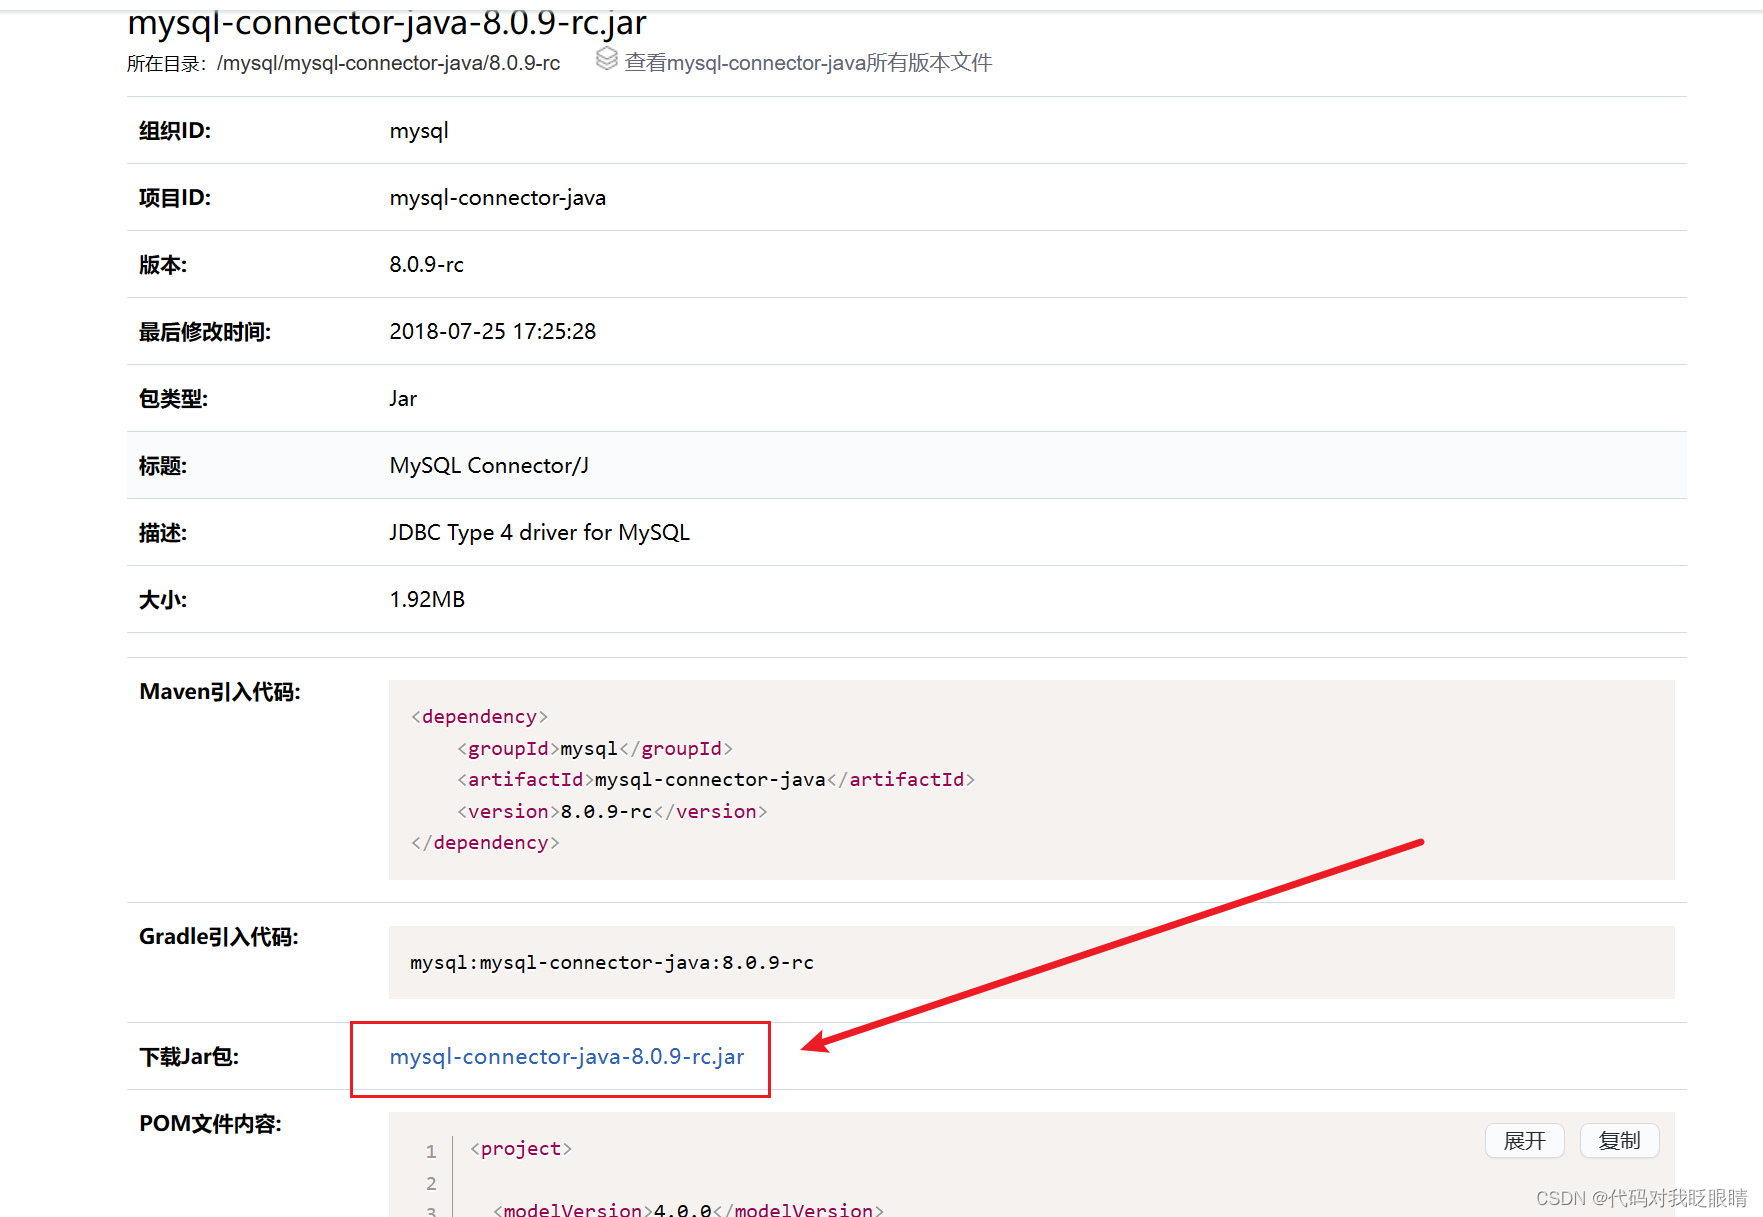This screenshot has height=1217, width=1763.
Task: Click the opening <dependency> line in Maven code
Action: click(479, 717)
